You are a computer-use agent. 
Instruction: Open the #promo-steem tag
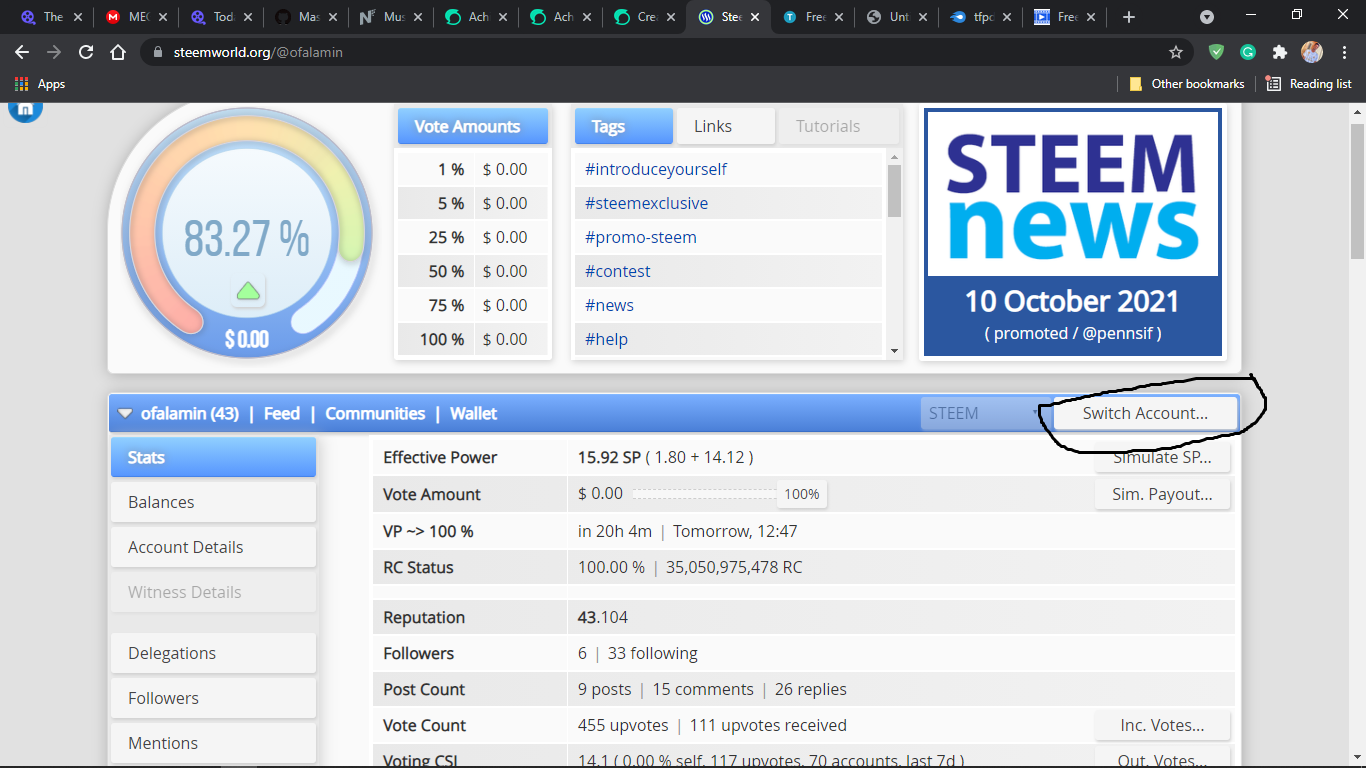point(641,237)
